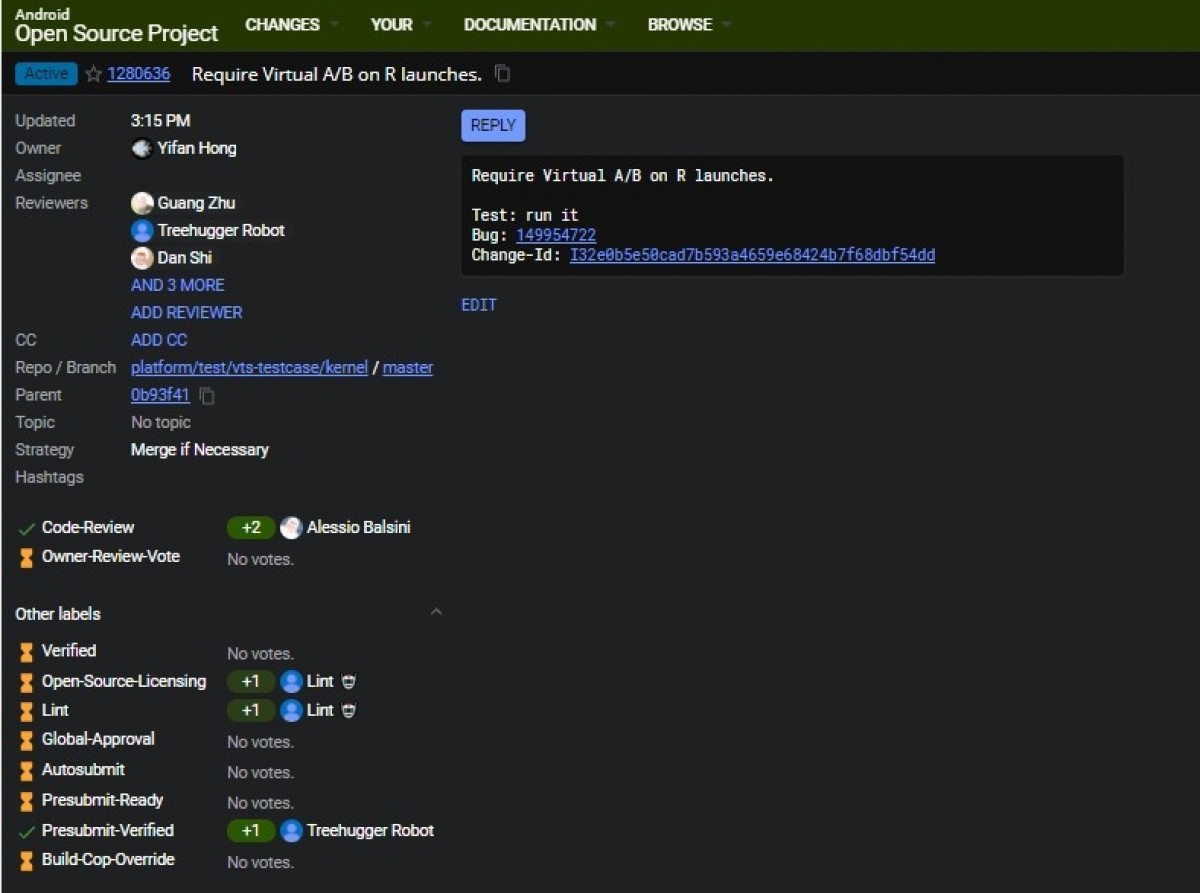Click Dan Shi's avatar
1200x893 pixels.
coord(142,258)
